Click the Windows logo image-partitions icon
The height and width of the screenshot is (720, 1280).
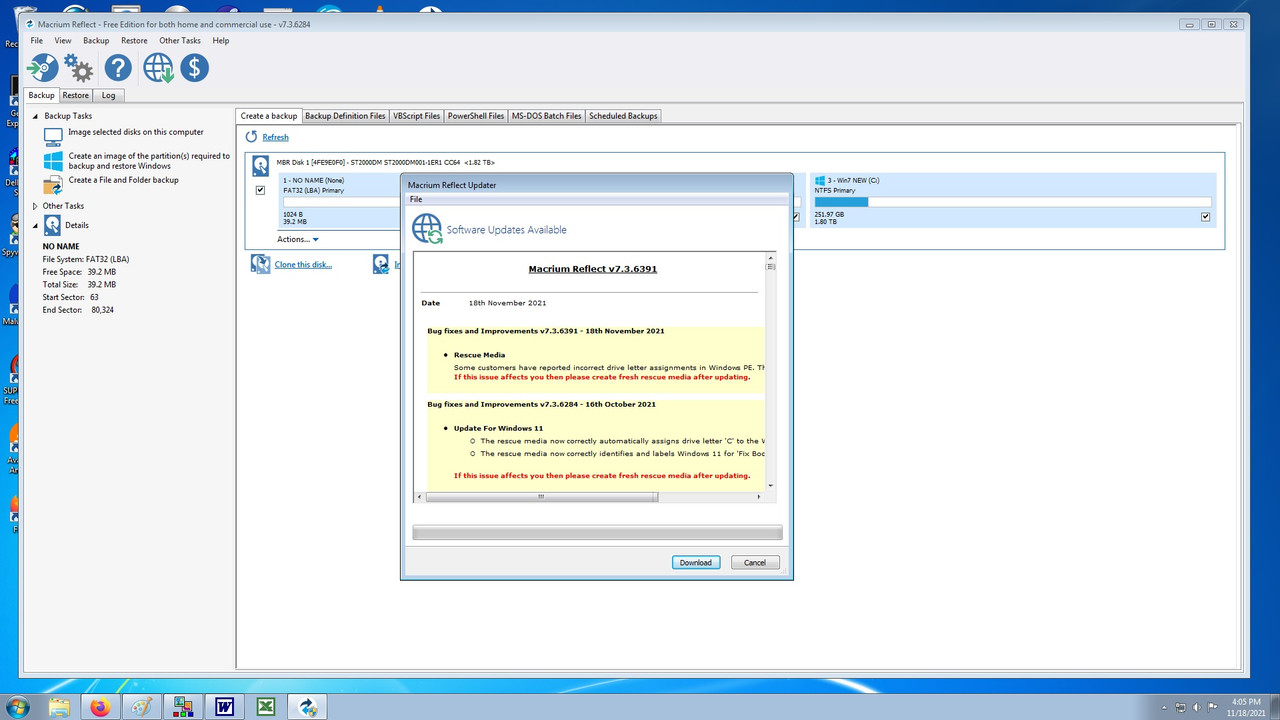point(53,161)
